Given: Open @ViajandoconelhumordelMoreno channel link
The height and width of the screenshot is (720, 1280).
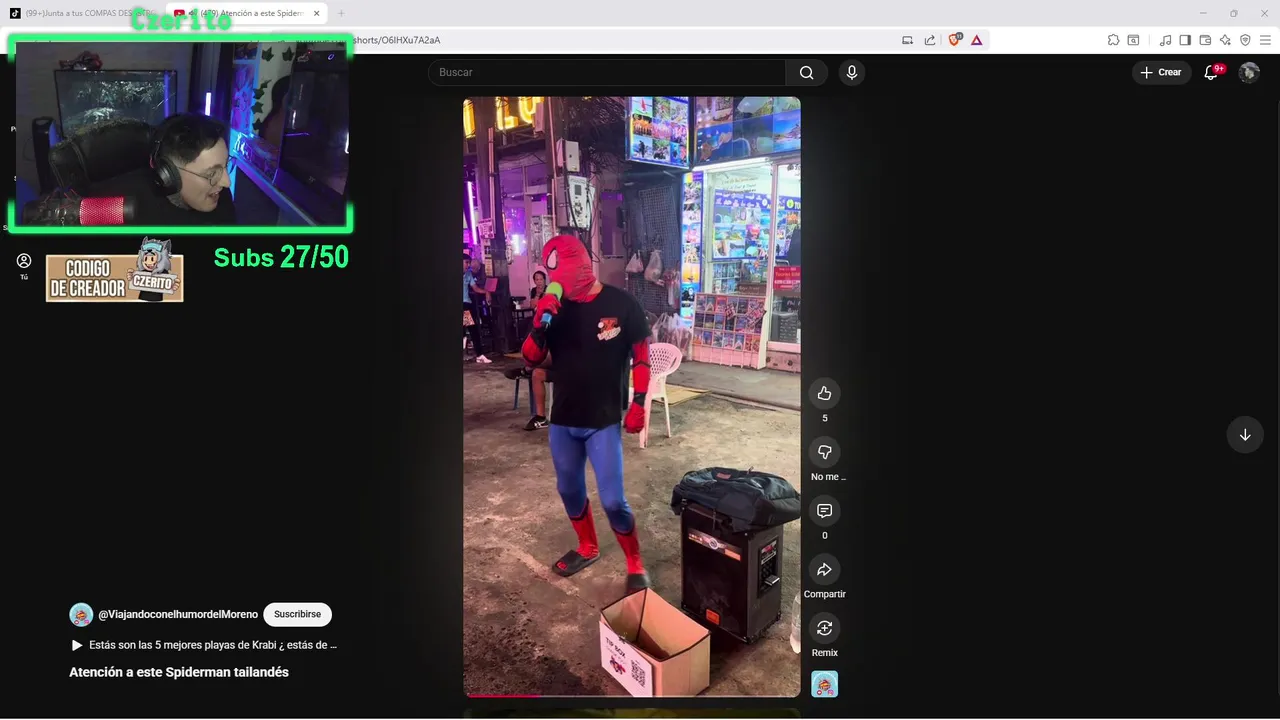Looking at the screenshot, I should 178,614.
